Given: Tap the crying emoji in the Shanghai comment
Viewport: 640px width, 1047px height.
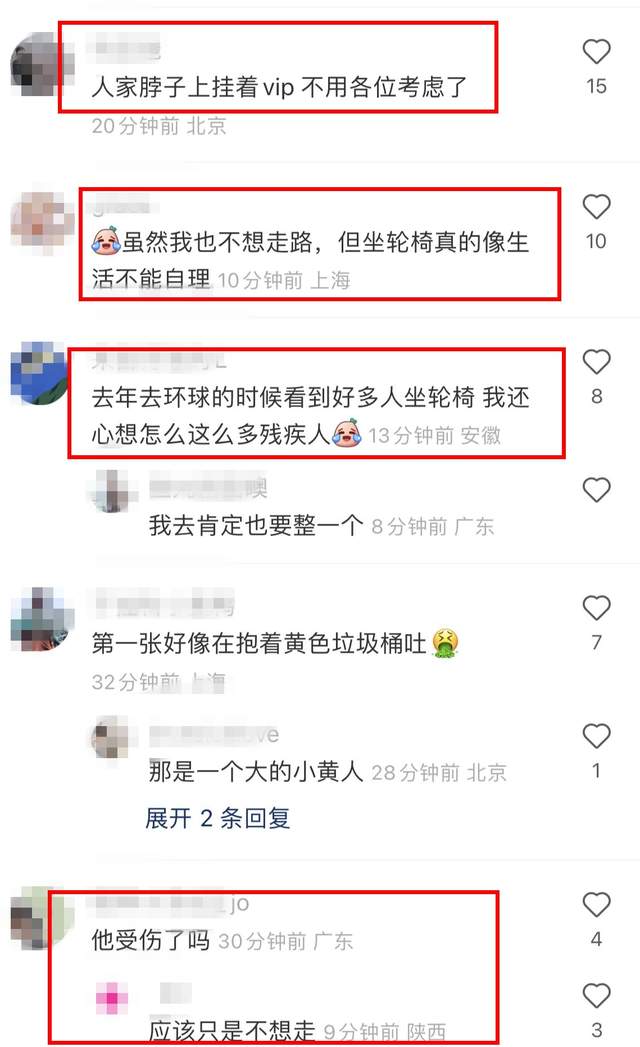Looking at the screenshot, I should (x=106, y=242).
